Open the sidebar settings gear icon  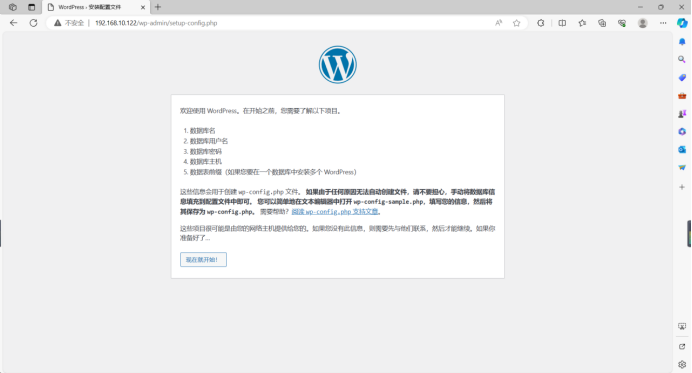682,365
